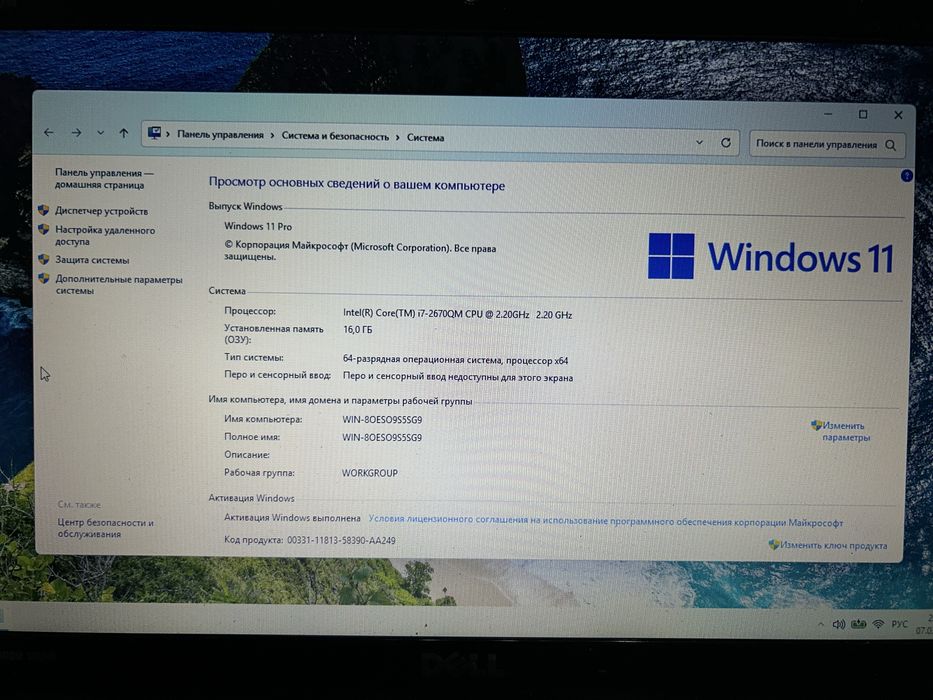The width and height of the screenshot is (933, 700).
Task: Select installed memory value '16,0 ГБ'
Action: point(358,329)
